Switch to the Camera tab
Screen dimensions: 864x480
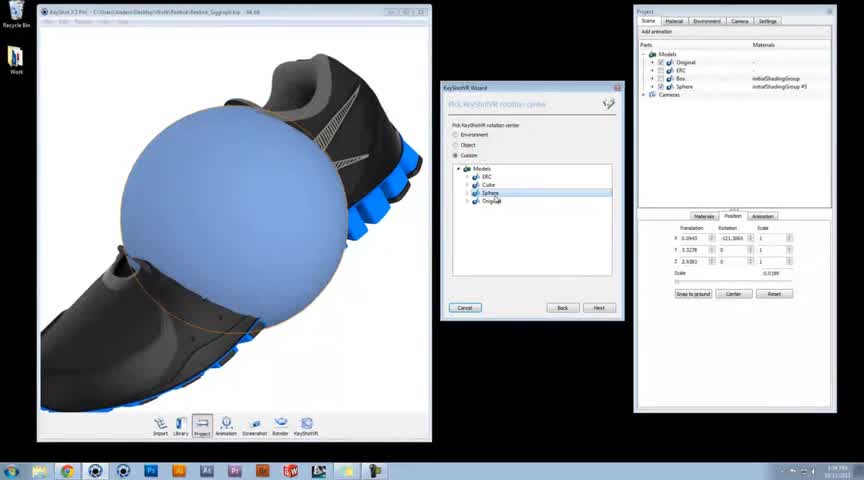coord(739,21)
